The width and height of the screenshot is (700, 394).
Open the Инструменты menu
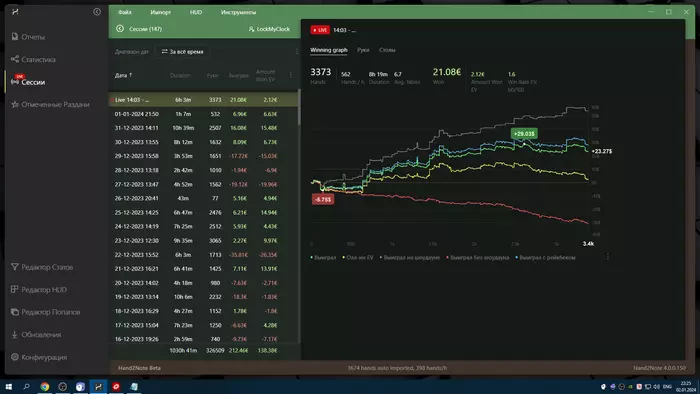(x=238, y=12)
